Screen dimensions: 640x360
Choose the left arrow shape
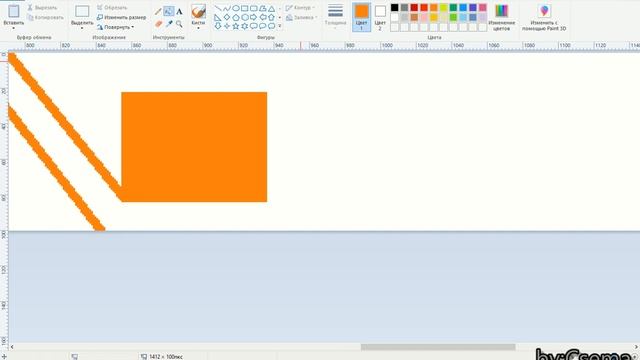coord(263,17)
